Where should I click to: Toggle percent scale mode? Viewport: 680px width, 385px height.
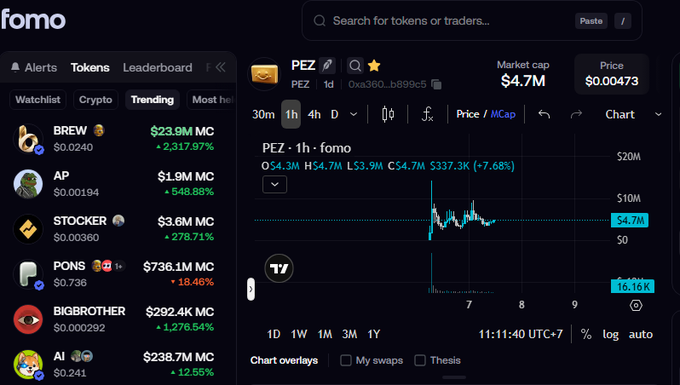point(586,334)
